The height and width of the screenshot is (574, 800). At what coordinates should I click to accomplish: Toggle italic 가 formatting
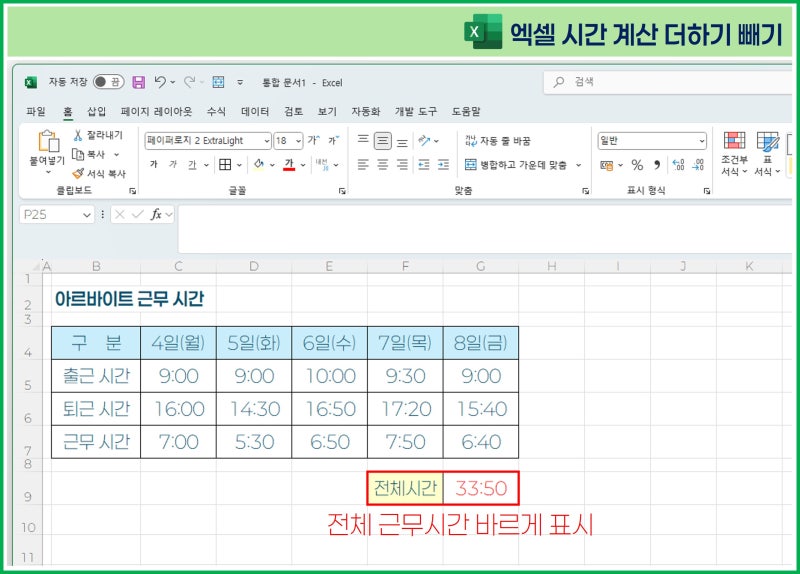click(x=173, y=164)
